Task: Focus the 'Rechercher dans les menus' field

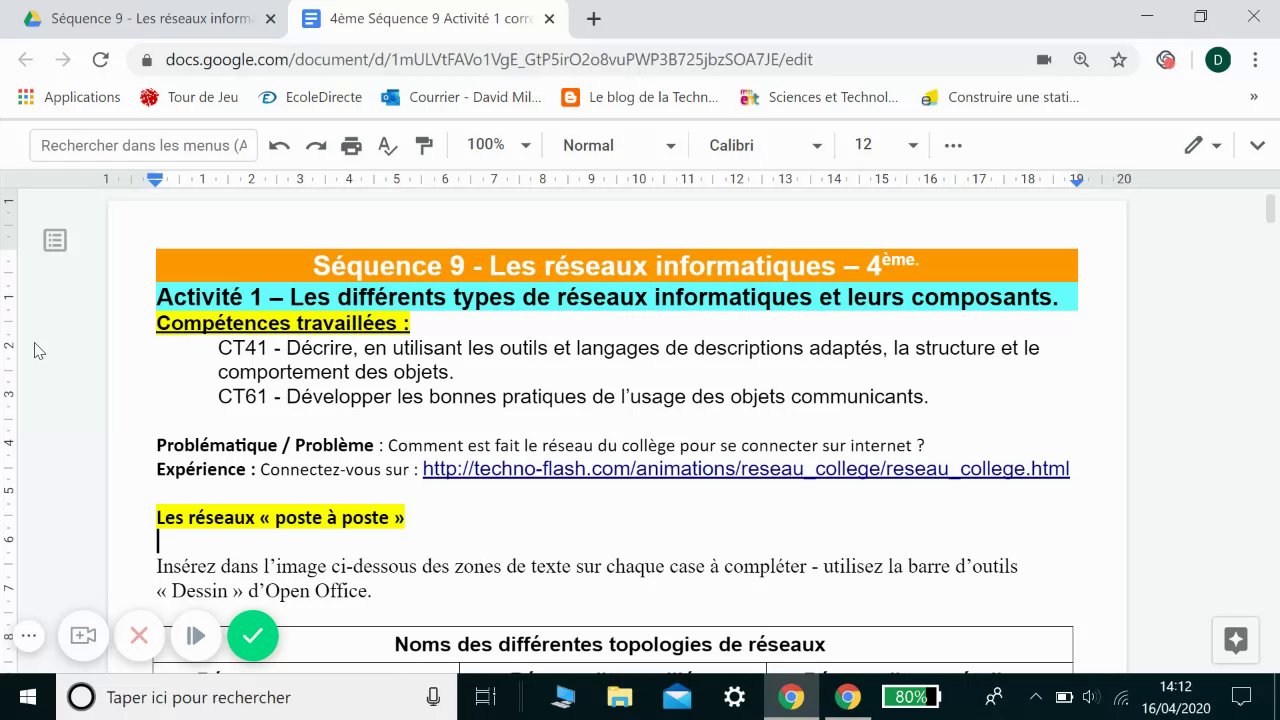Action: tap(144, 146)
